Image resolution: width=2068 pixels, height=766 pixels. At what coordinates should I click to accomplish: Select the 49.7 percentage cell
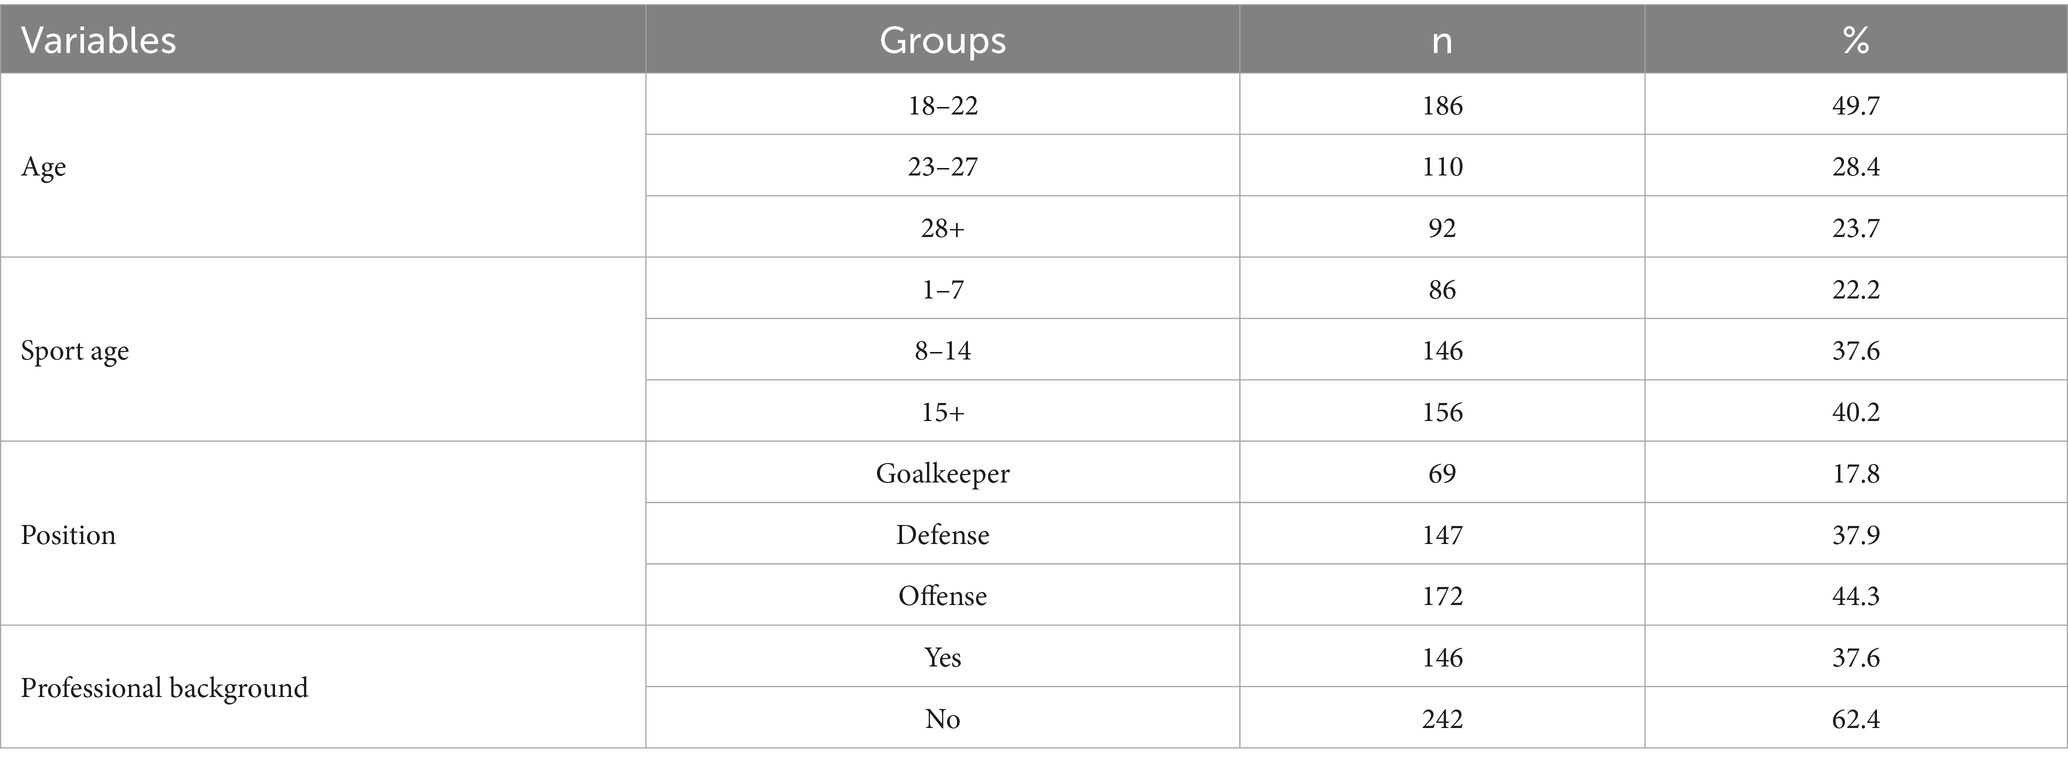(x=1856, y=105)
